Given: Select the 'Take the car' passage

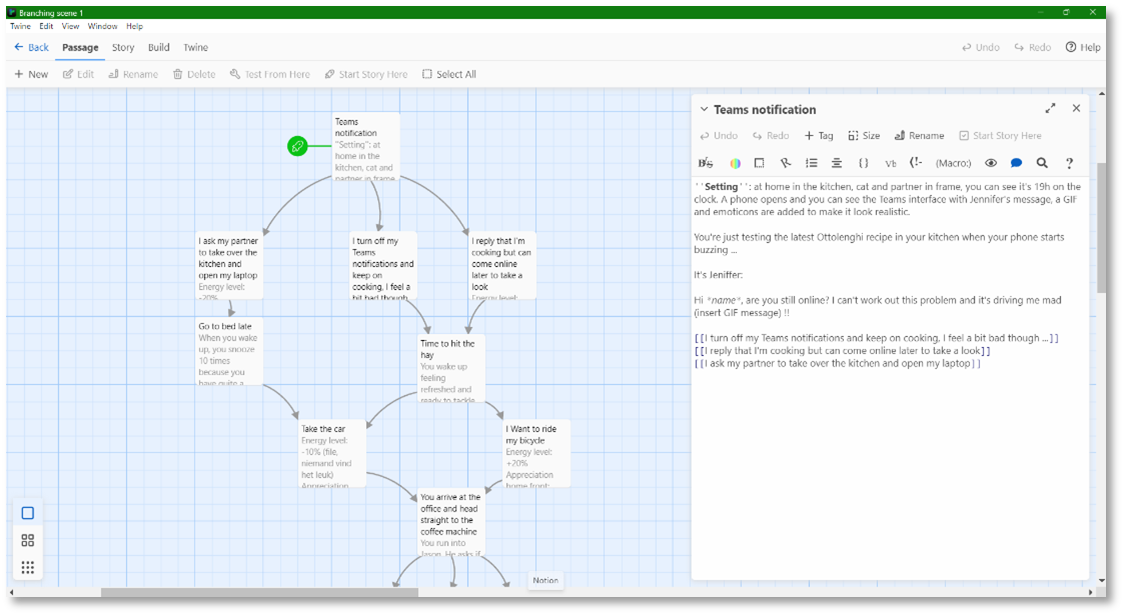Looking at the screenshot, I should (x=331, y=454).
